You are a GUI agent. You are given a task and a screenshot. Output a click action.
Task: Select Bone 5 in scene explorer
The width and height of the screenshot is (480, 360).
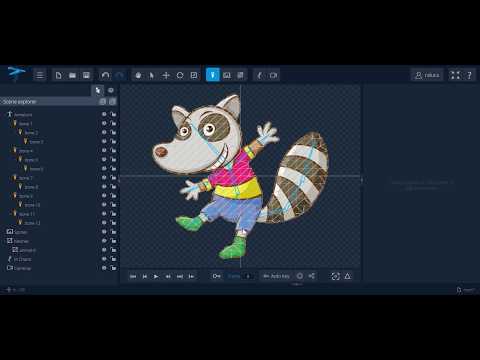[31, 160]
